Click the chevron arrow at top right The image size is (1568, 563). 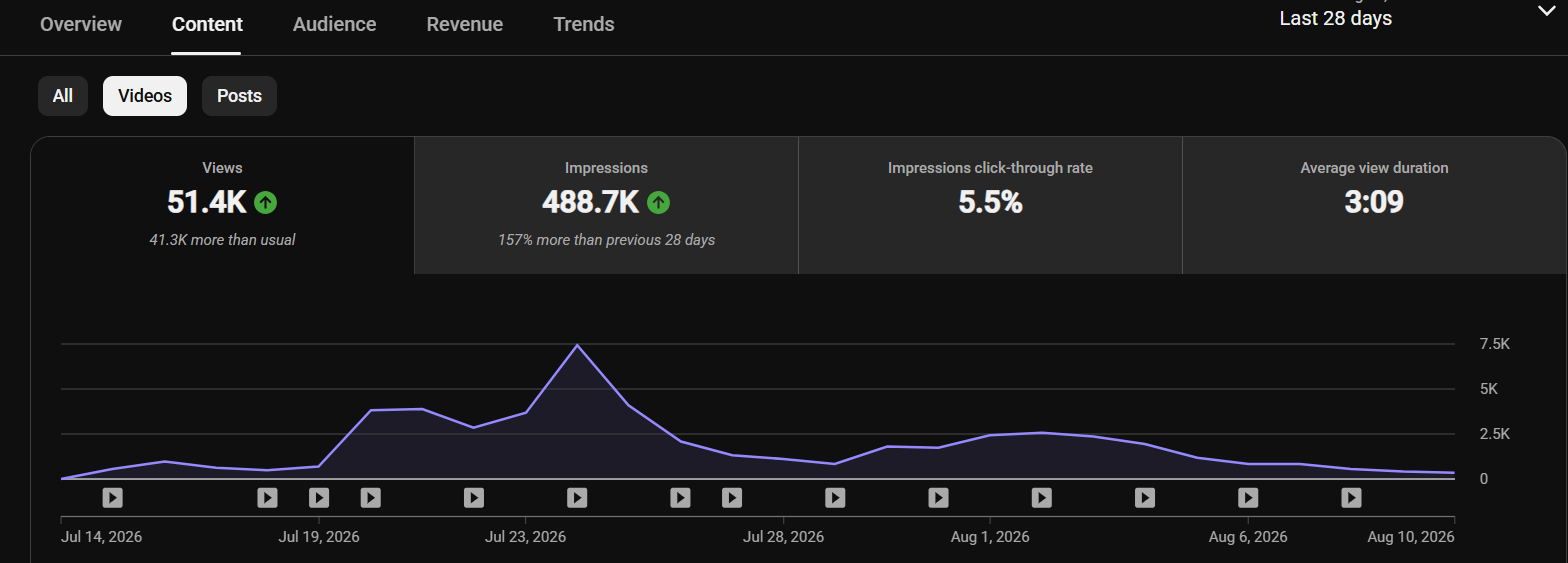1546,10
